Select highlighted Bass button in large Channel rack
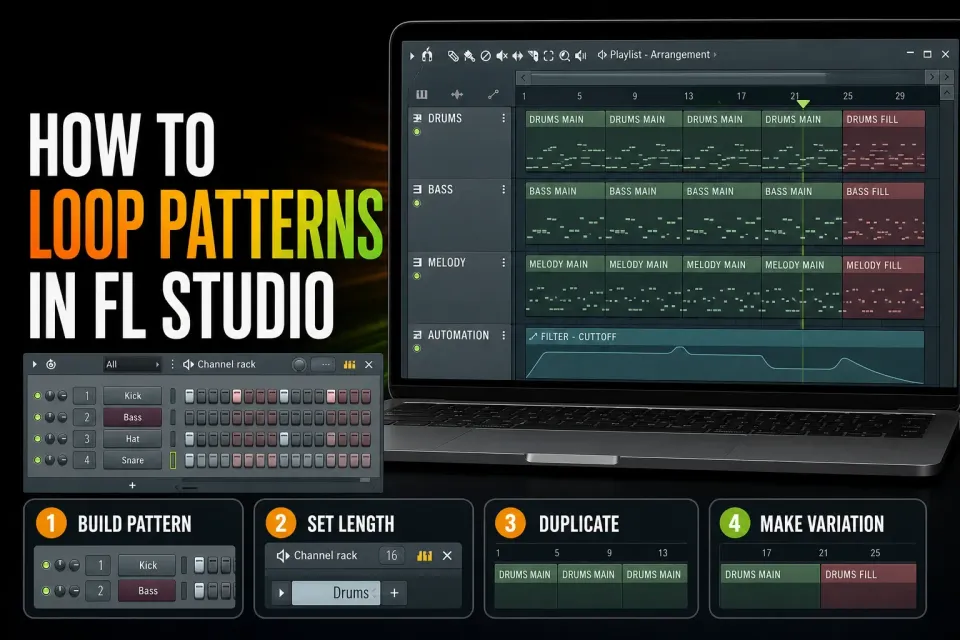960x640 pixels. click(132, 417)
